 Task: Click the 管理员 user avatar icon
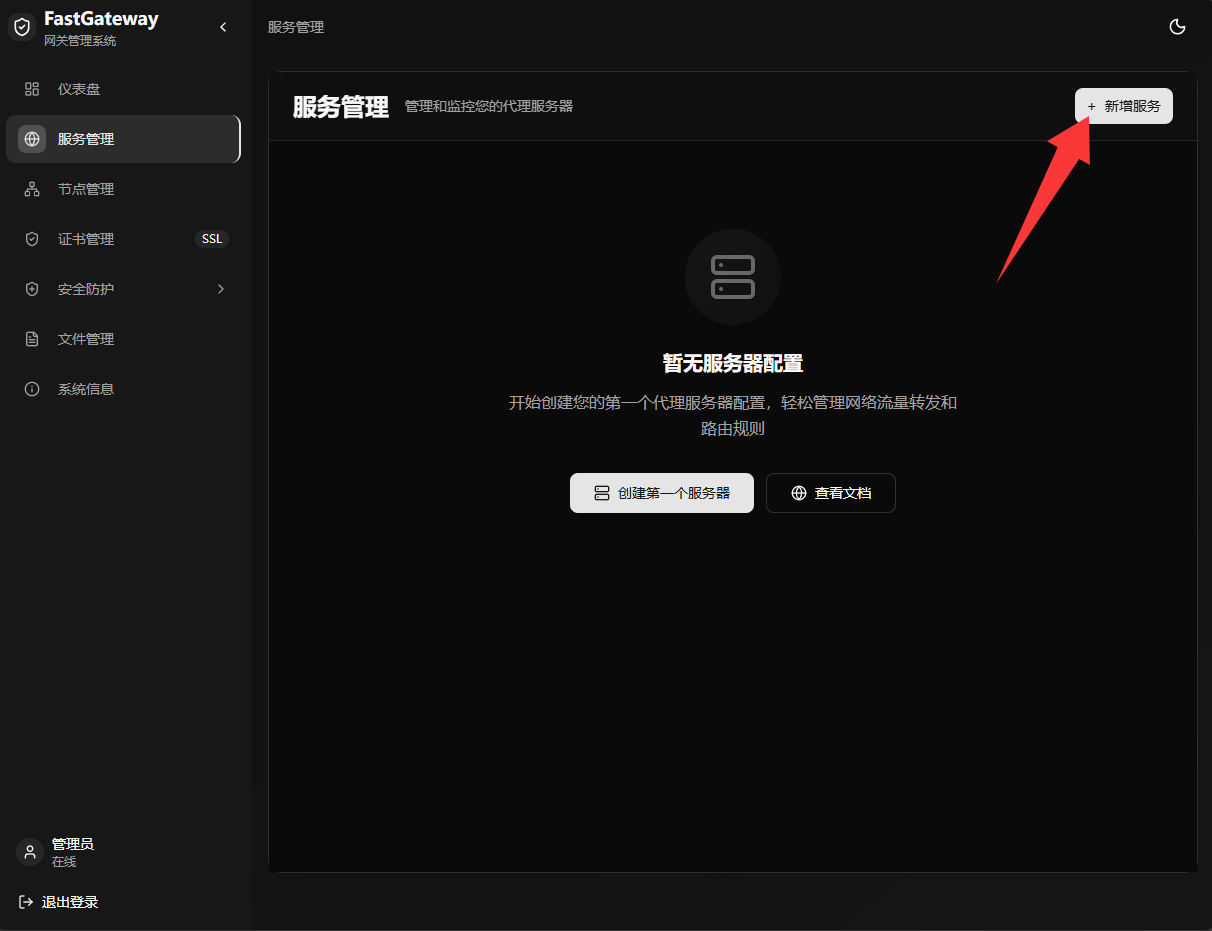click(30, 852)
